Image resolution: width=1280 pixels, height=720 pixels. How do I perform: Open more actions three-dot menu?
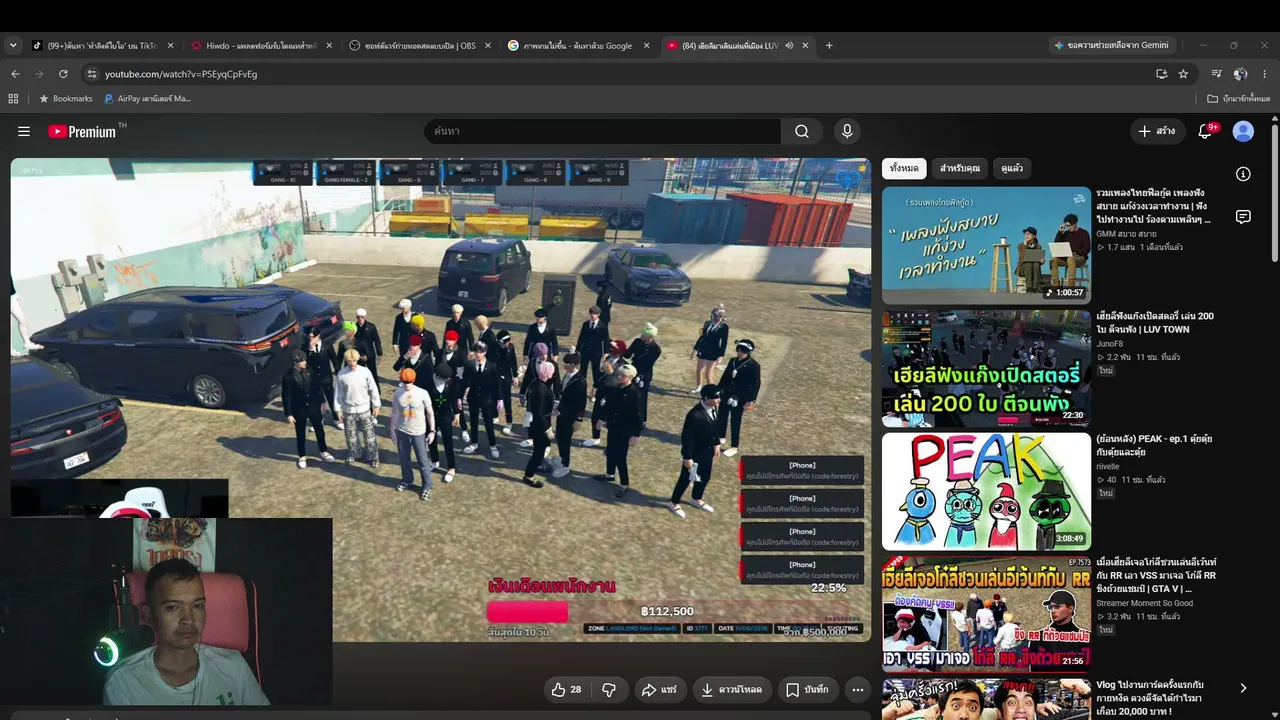[857, 689]
